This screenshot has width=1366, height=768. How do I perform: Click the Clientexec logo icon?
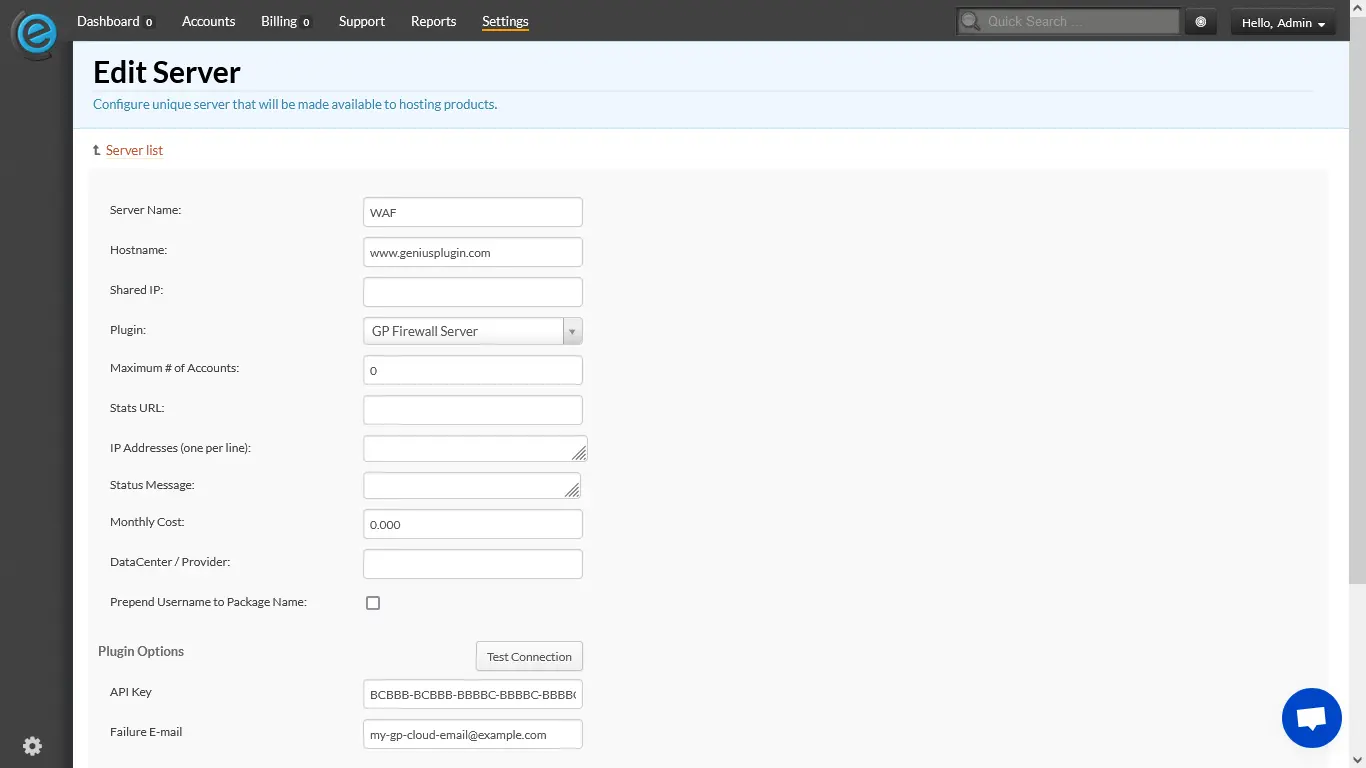36,35
